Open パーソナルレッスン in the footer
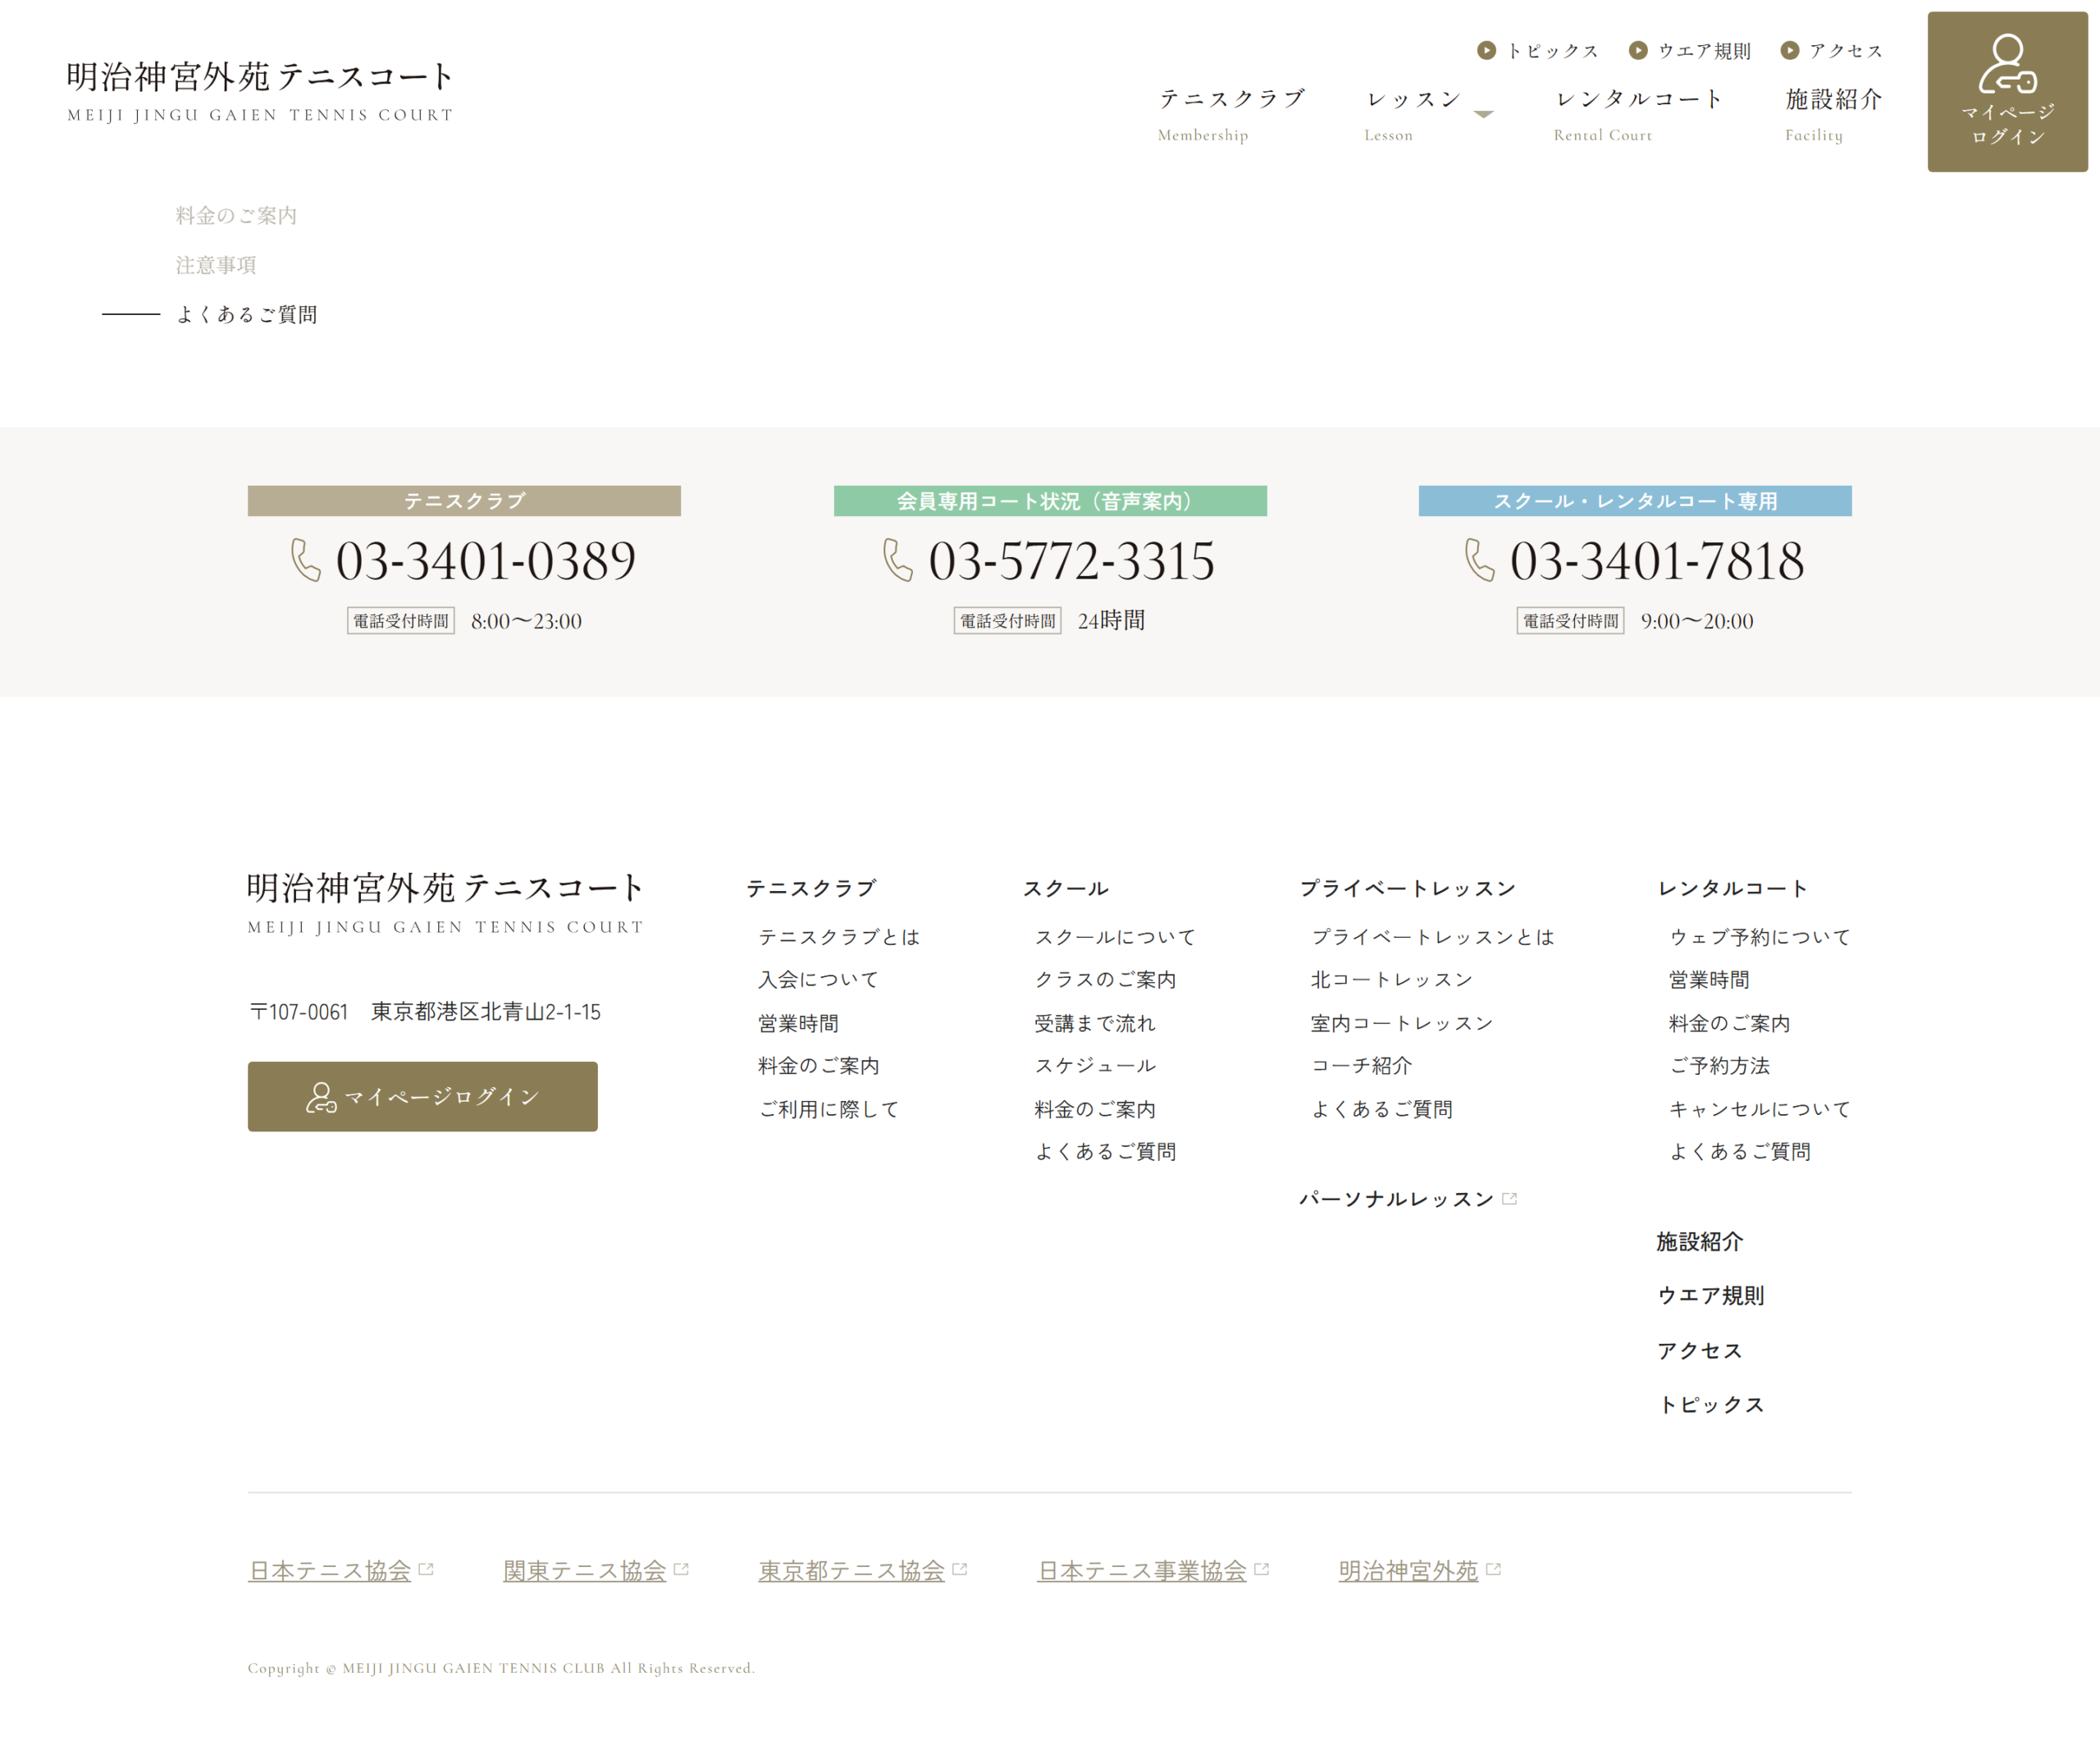The width and height of the screenshot is (2100, 1750). (x=1397, y=1198)
